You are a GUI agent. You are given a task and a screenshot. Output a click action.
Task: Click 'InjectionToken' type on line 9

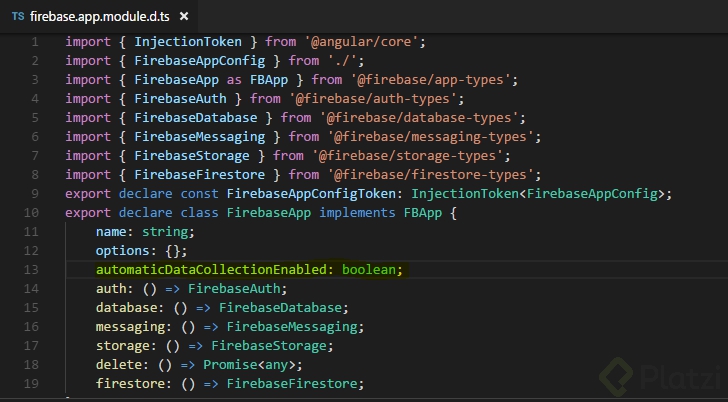465,194
